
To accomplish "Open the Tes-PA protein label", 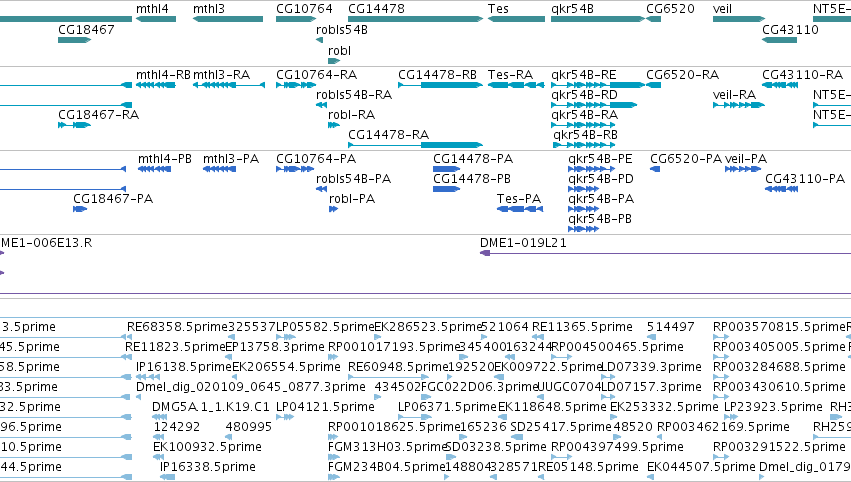I will (x=519, y=199).
